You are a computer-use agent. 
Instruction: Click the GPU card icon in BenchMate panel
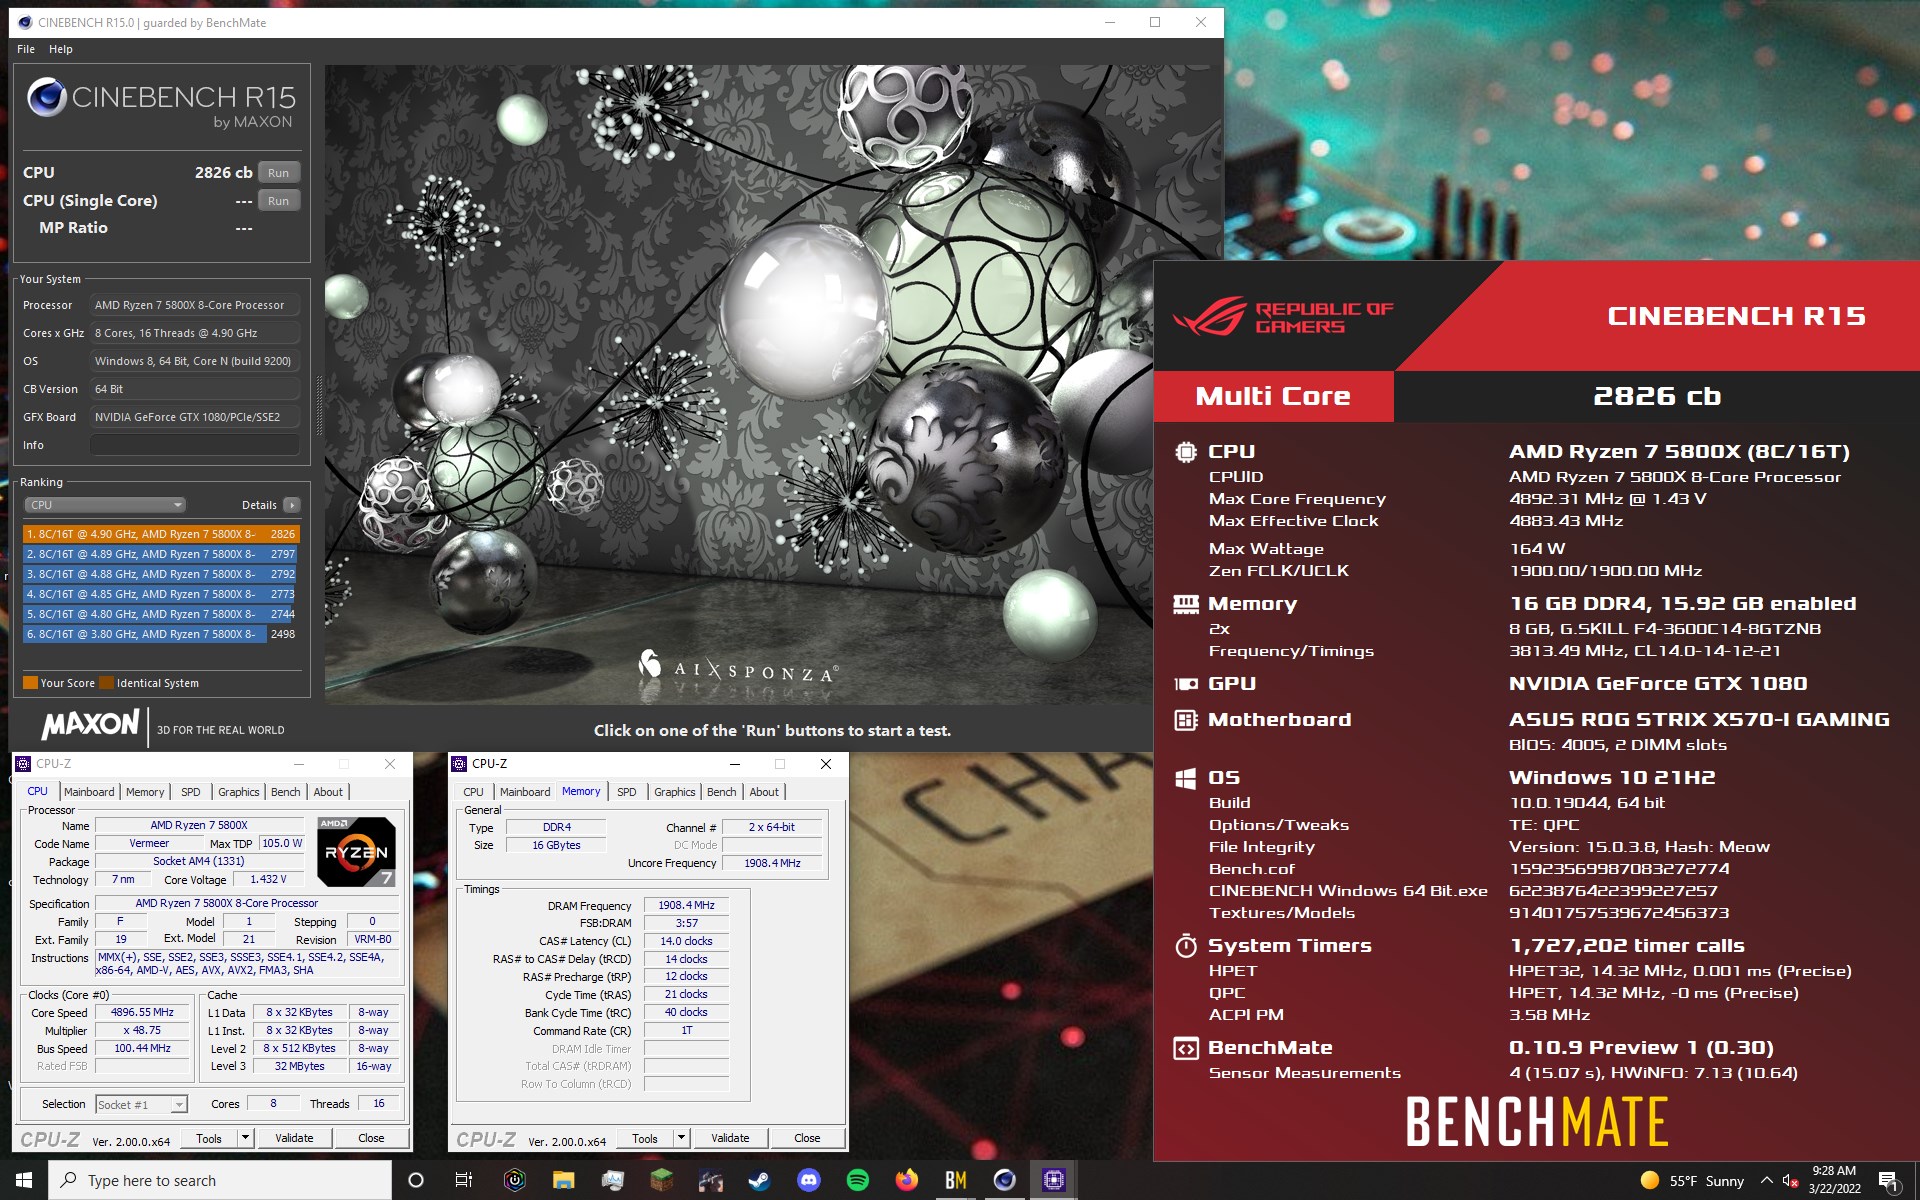(x=1186, y=684)
